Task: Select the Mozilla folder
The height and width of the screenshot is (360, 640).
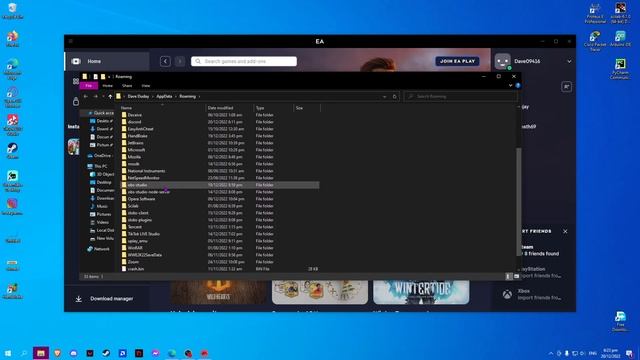Action: click(134, 157)
